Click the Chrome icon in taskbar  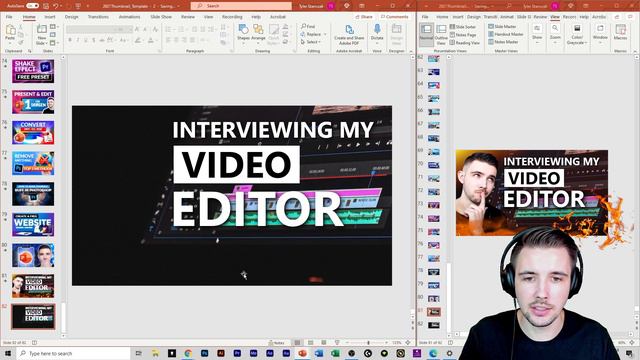point(188,353)
